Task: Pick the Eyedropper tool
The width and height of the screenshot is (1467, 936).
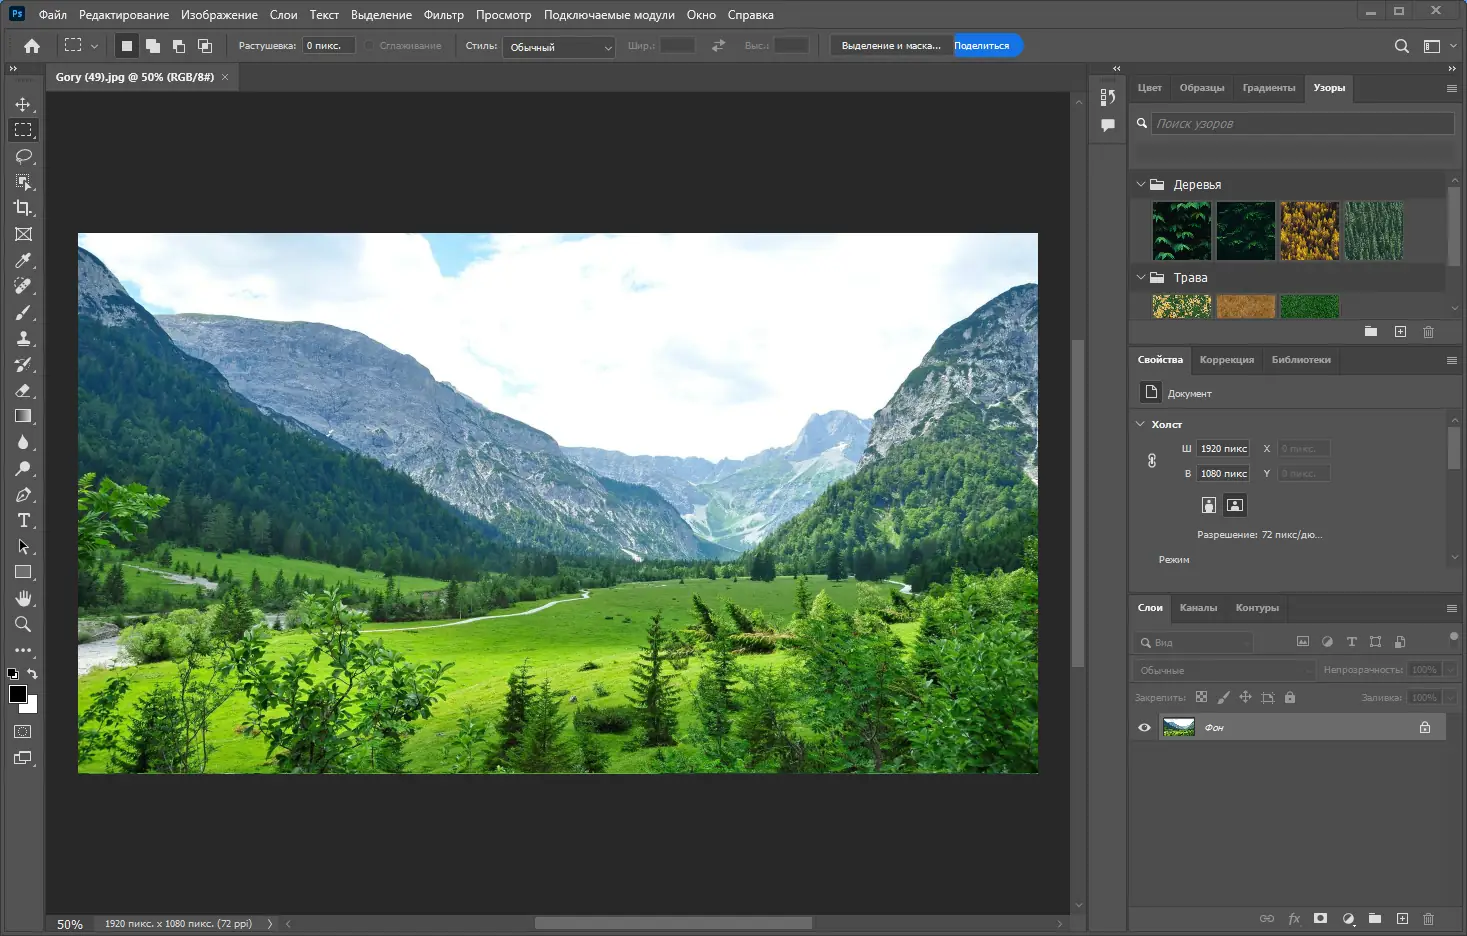Action: point(23,260)
